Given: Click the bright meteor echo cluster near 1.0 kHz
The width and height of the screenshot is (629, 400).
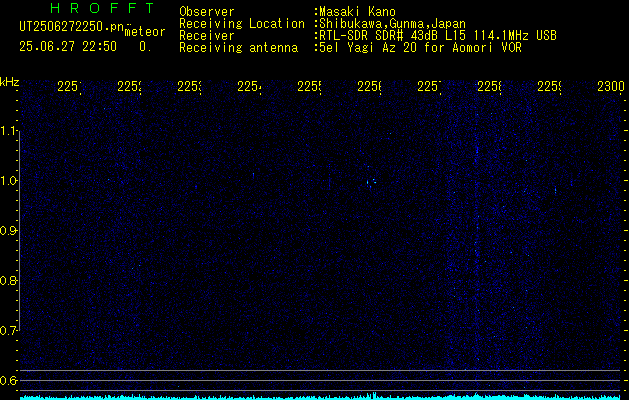Looking at the screenshot, I should (x=371, y=182).
